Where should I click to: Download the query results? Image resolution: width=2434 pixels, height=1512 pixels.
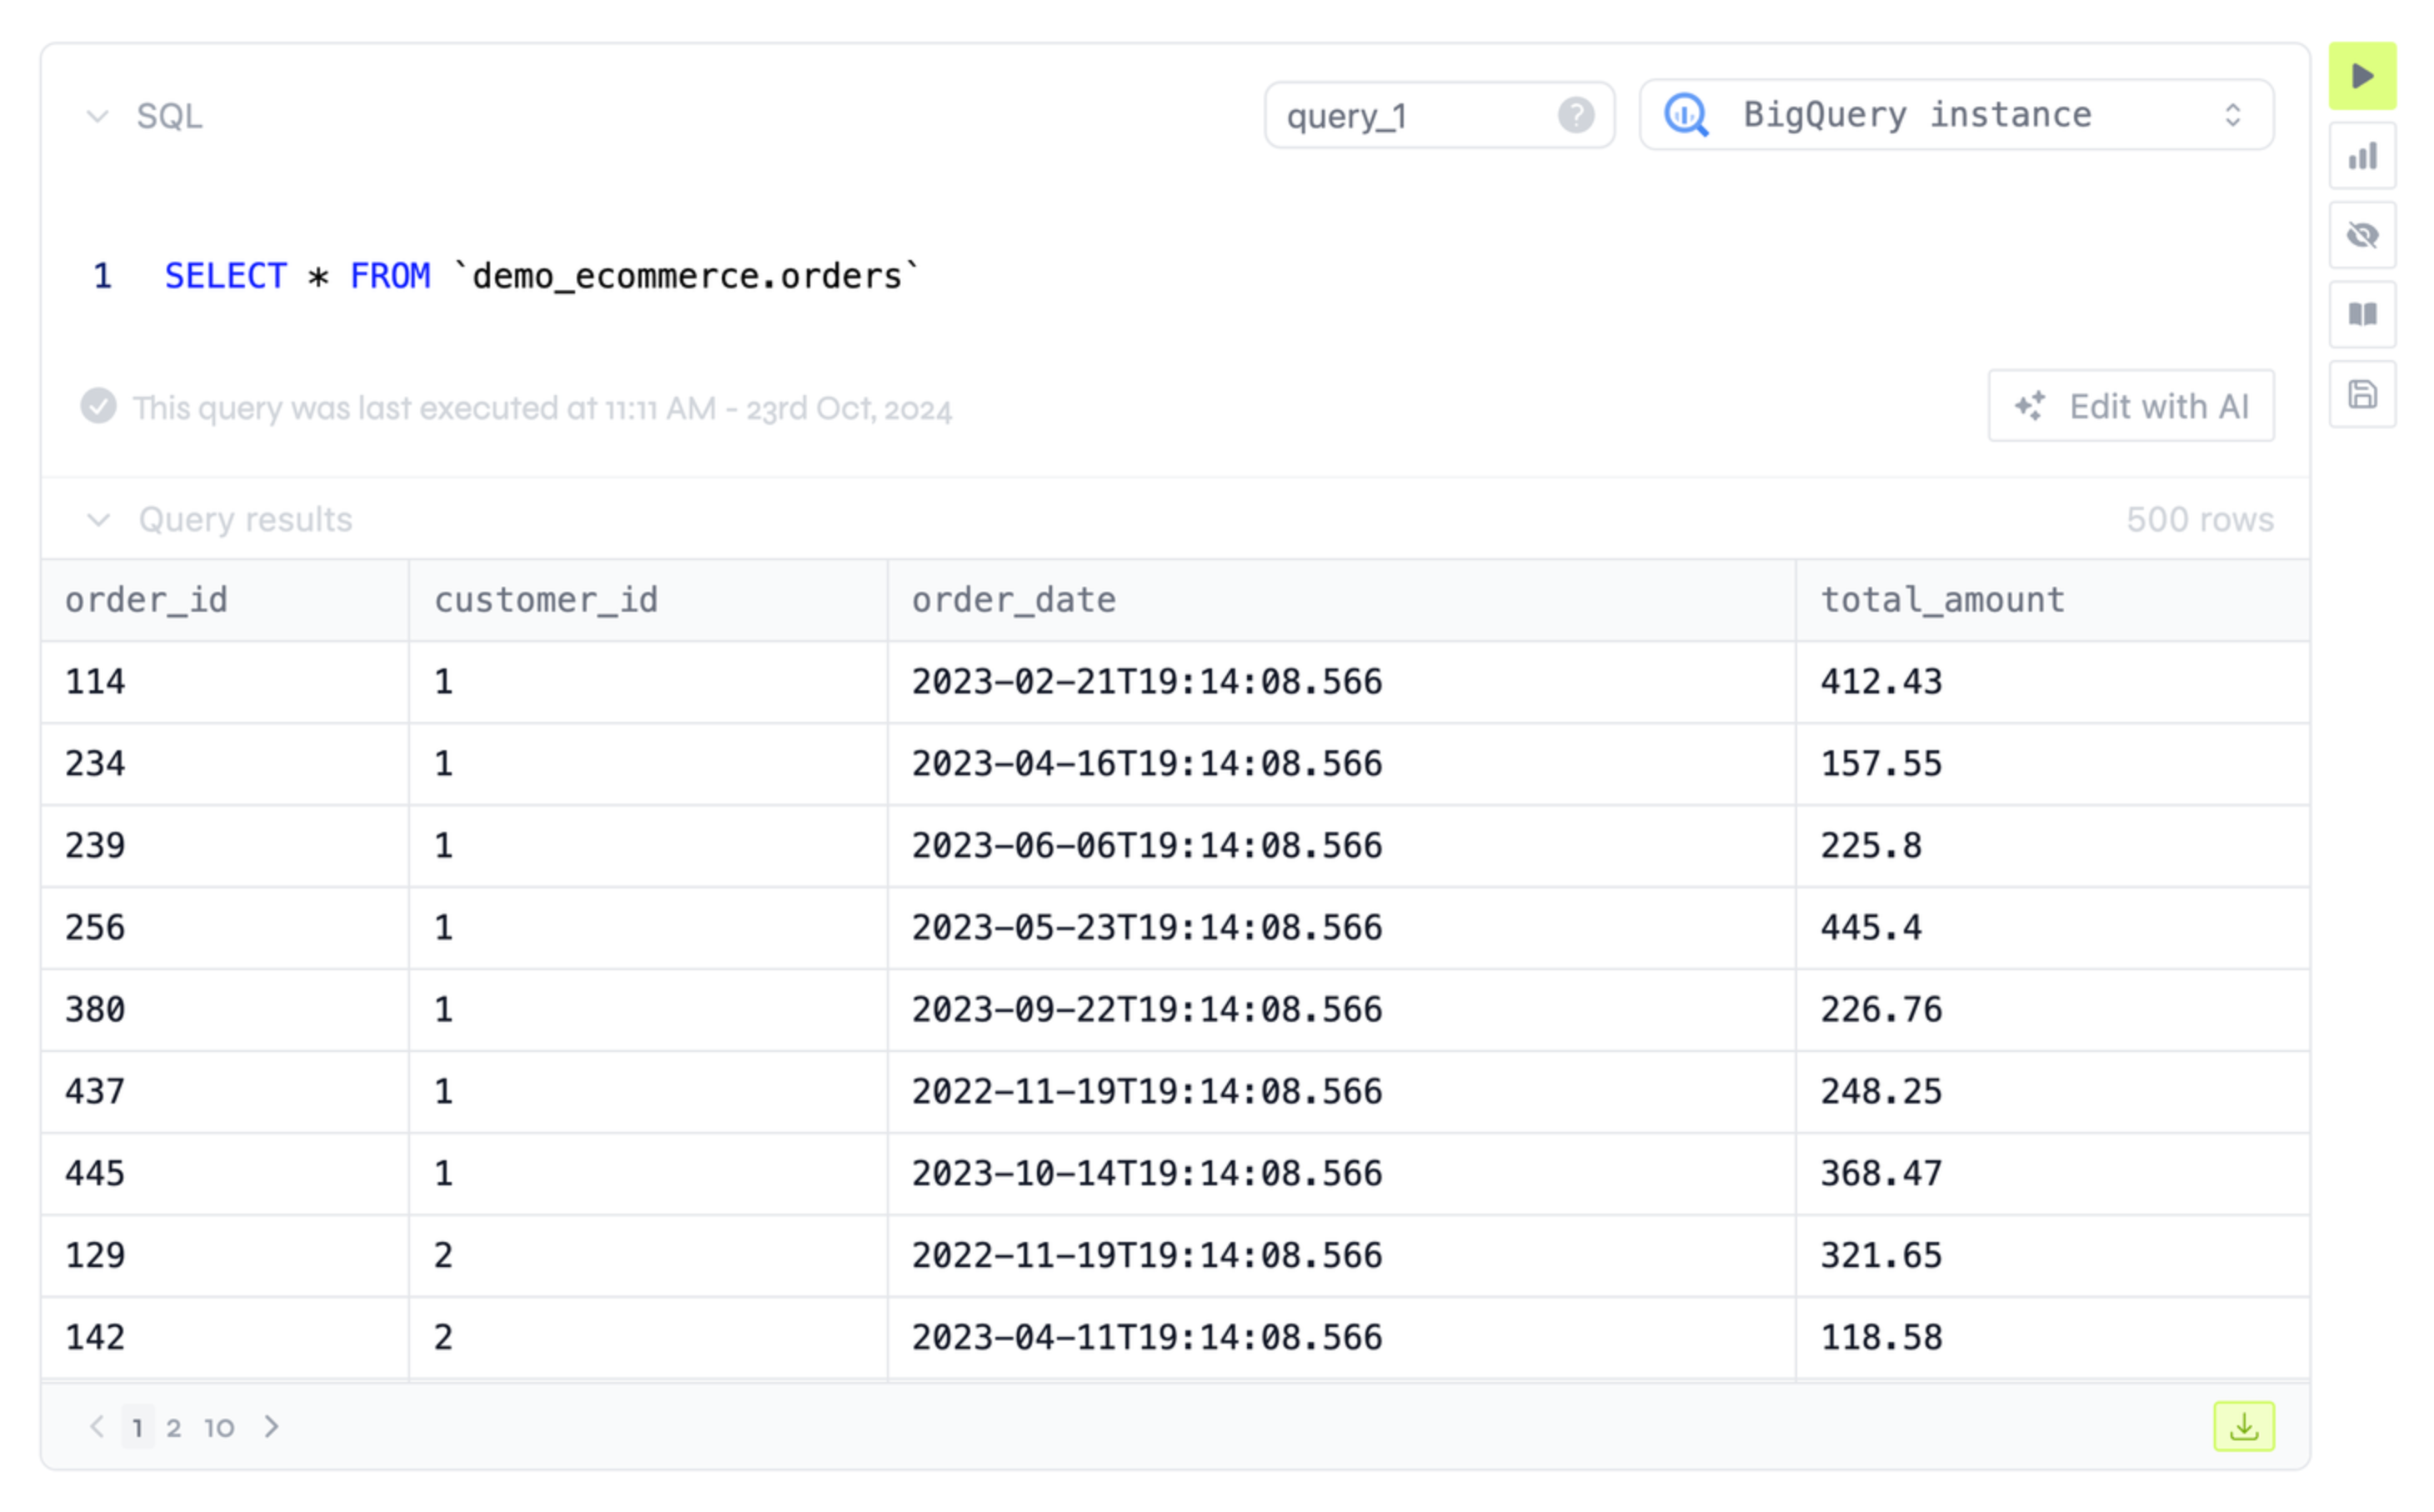(2245, 1427)
